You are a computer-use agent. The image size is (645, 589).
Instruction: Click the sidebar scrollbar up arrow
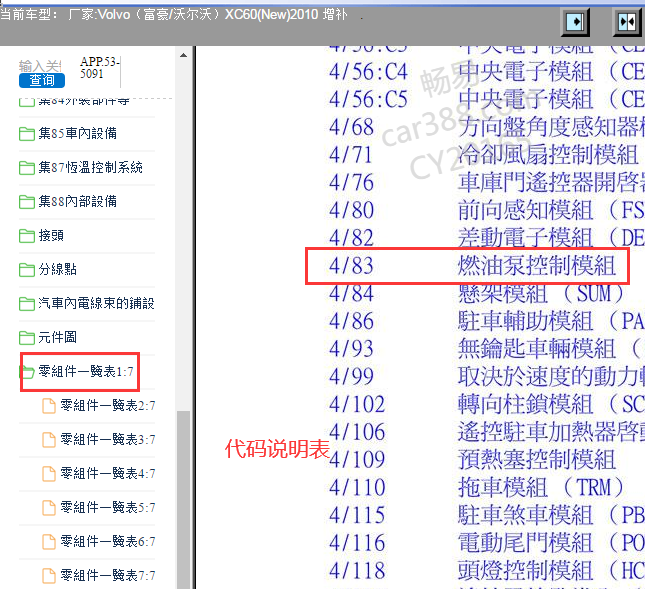(x=183, y=55)
